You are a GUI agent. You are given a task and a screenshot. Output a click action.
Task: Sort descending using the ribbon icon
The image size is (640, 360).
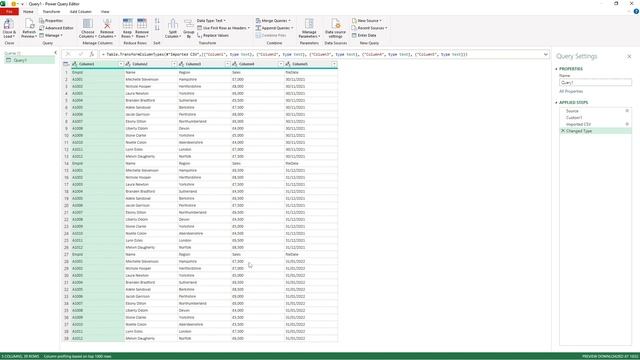pyautogui.click(x=157, y=28)
